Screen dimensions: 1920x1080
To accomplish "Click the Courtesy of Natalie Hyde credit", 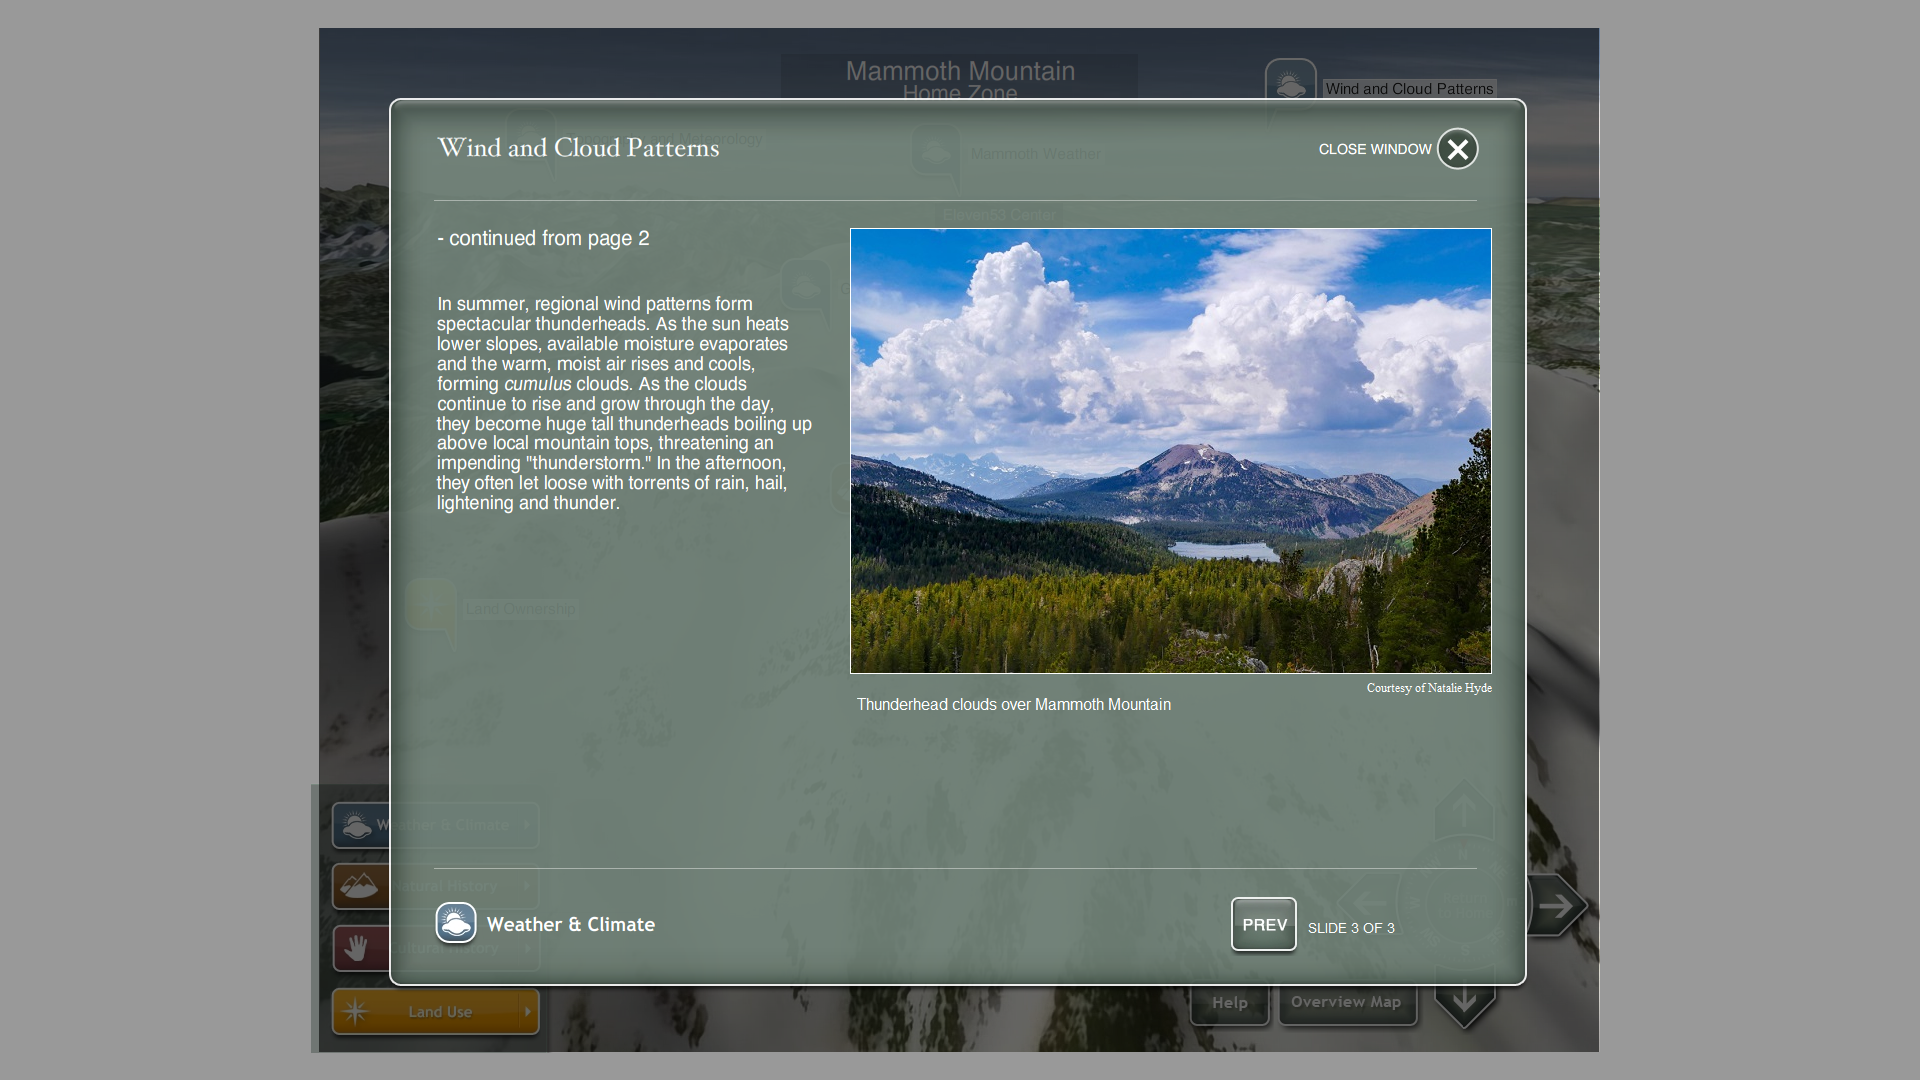I will click(1429, 688).
